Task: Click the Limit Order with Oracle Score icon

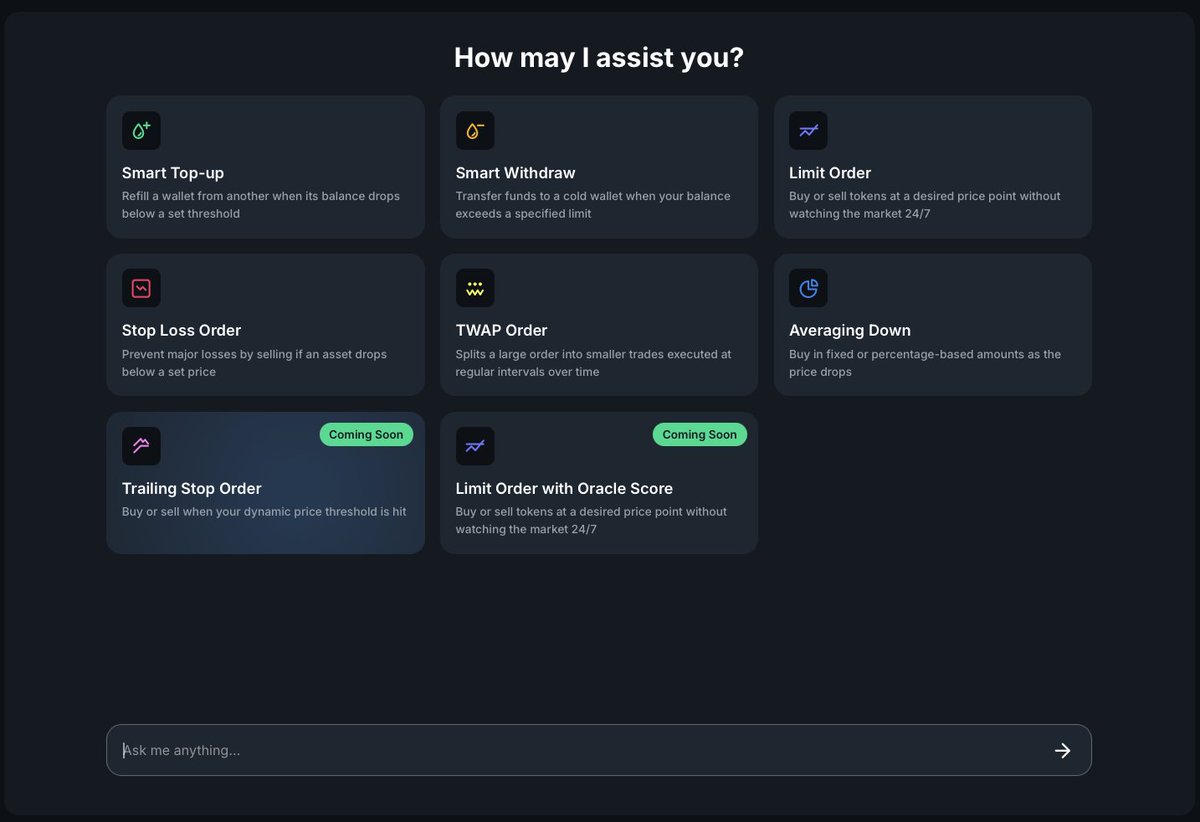Action: [475, 446]
